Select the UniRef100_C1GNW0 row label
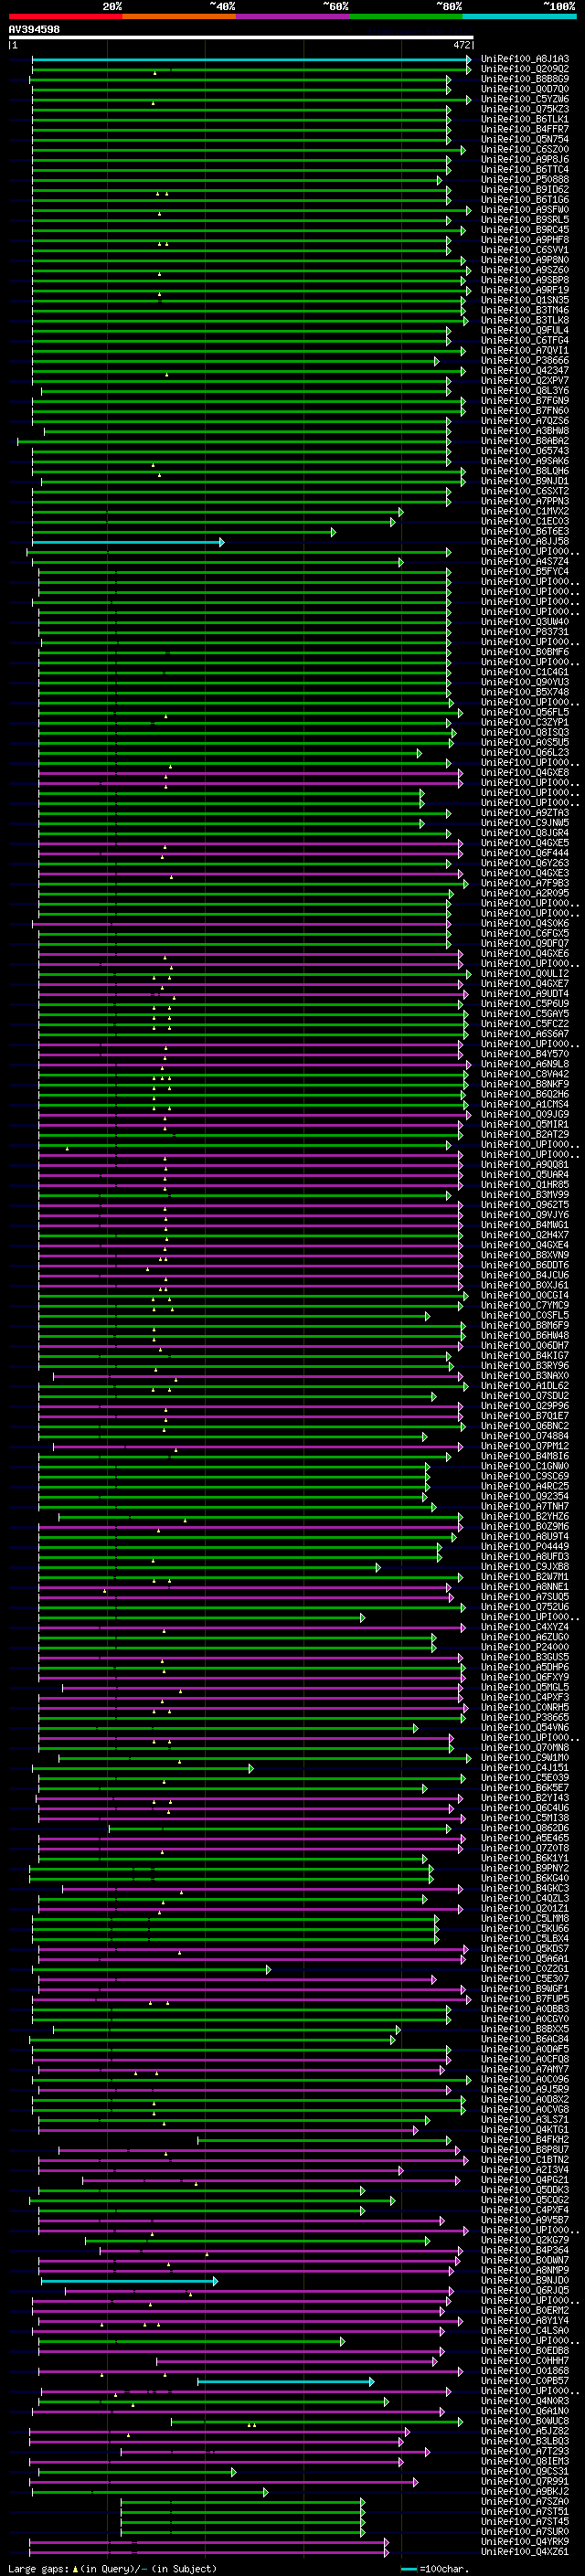This screenshot has width=585, height=2576. (x=525, y=1466)
